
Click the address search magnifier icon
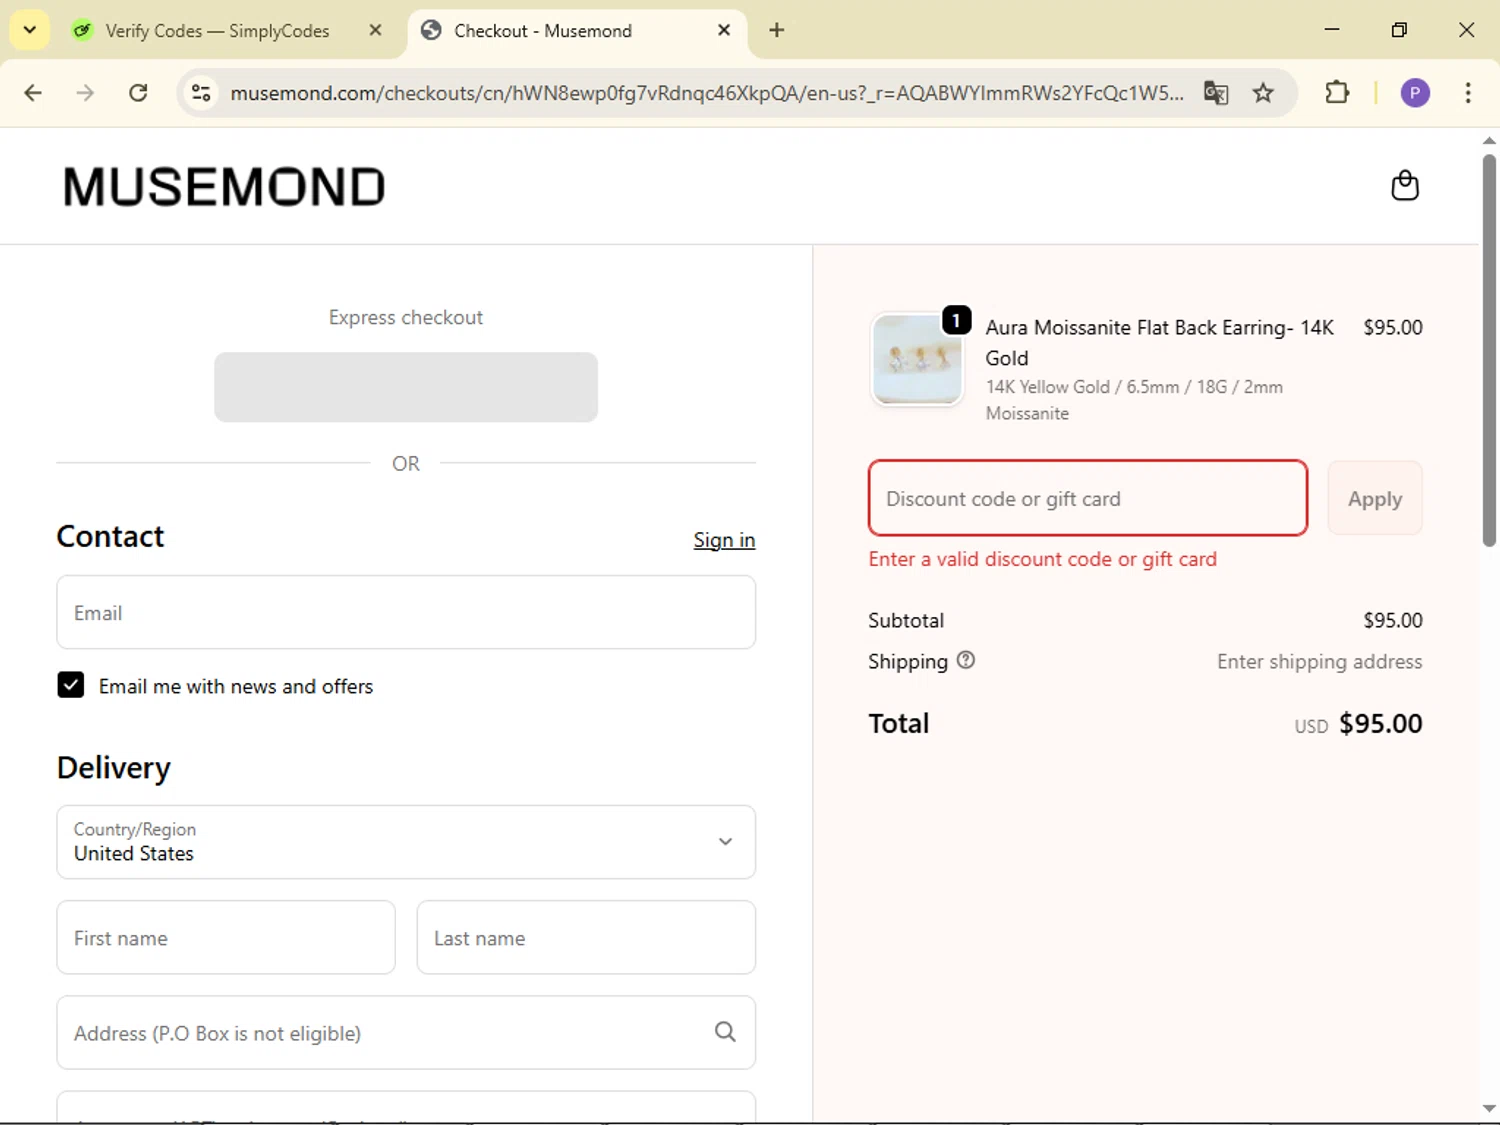pyautogui.click(x=725, y=1032)
